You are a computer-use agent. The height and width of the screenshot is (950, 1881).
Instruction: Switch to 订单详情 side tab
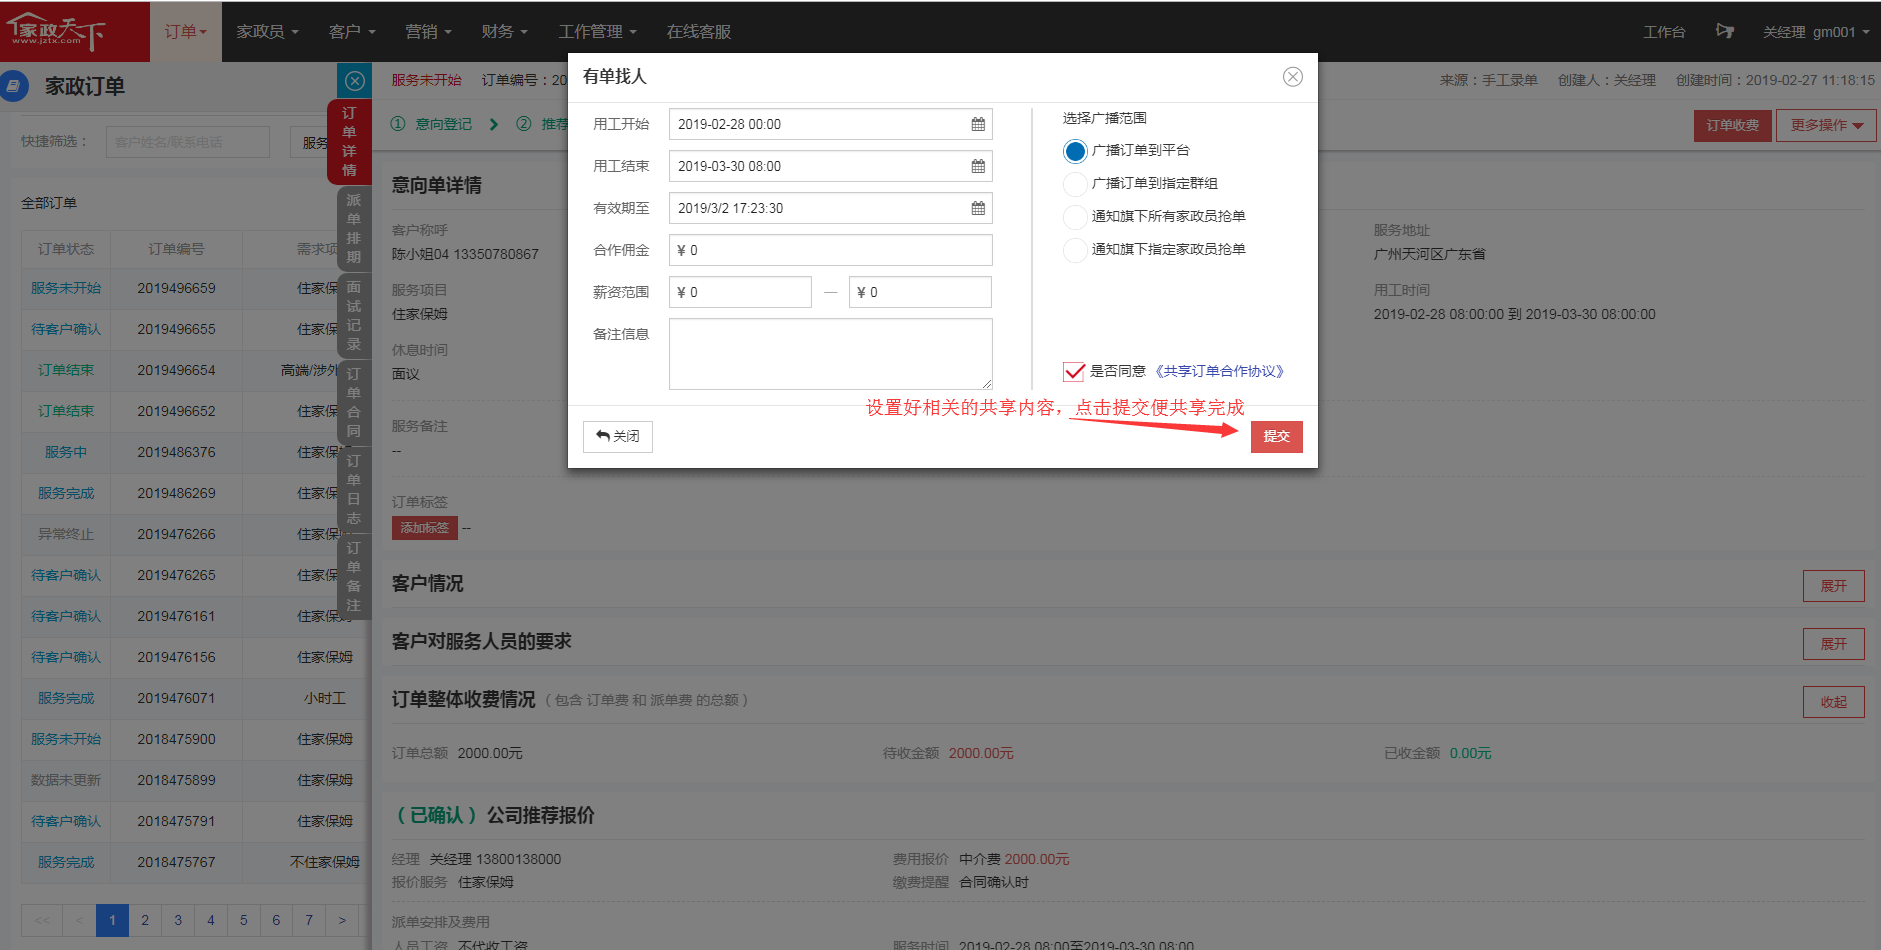click(x=349, y=142)
